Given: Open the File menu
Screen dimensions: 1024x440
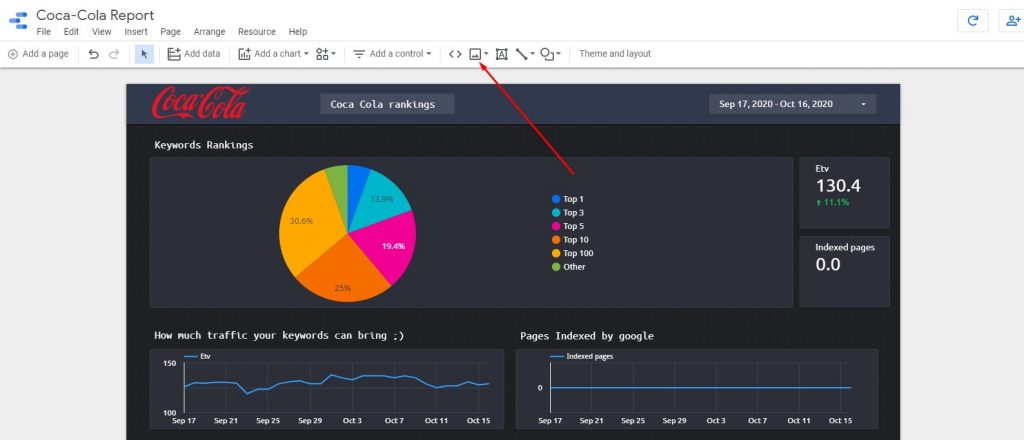Looking at the screenshot, I should coord(44,31).
